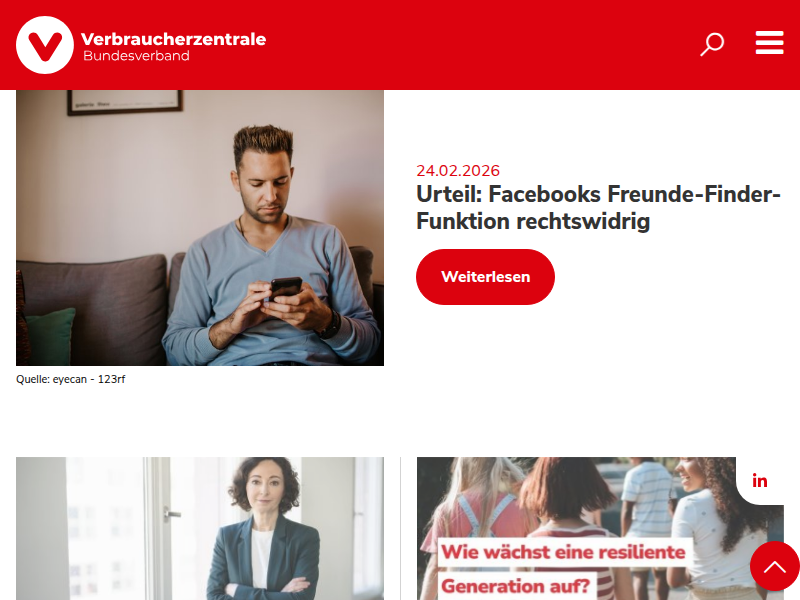
Task: Click the framed picture on the wall
Action: (125, 102)
